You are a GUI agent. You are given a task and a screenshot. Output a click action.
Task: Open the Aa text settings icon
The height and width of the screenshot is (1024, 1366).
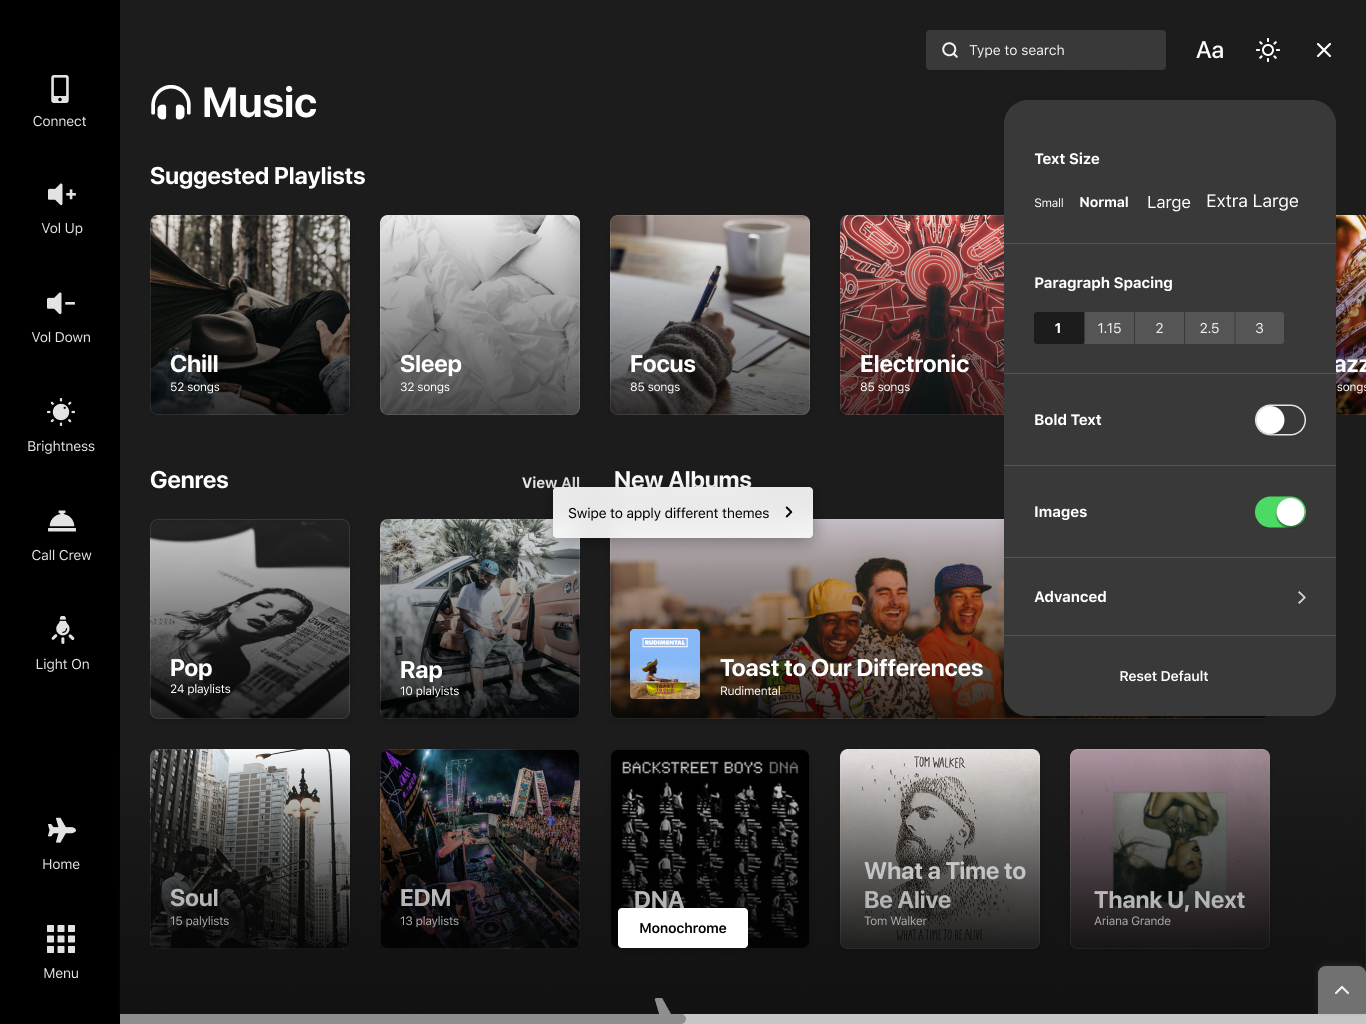coord(1210,50)
